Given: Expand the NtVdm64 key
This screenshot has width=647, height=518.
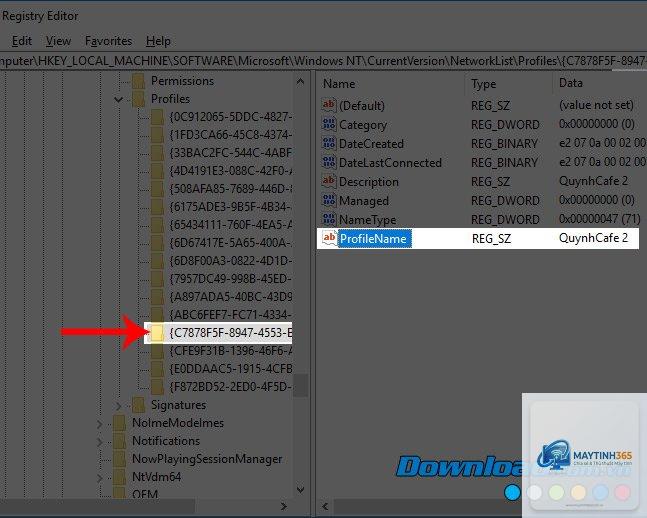Looking at the screenshot, I should pyautogui.click(x=99, y=478).
